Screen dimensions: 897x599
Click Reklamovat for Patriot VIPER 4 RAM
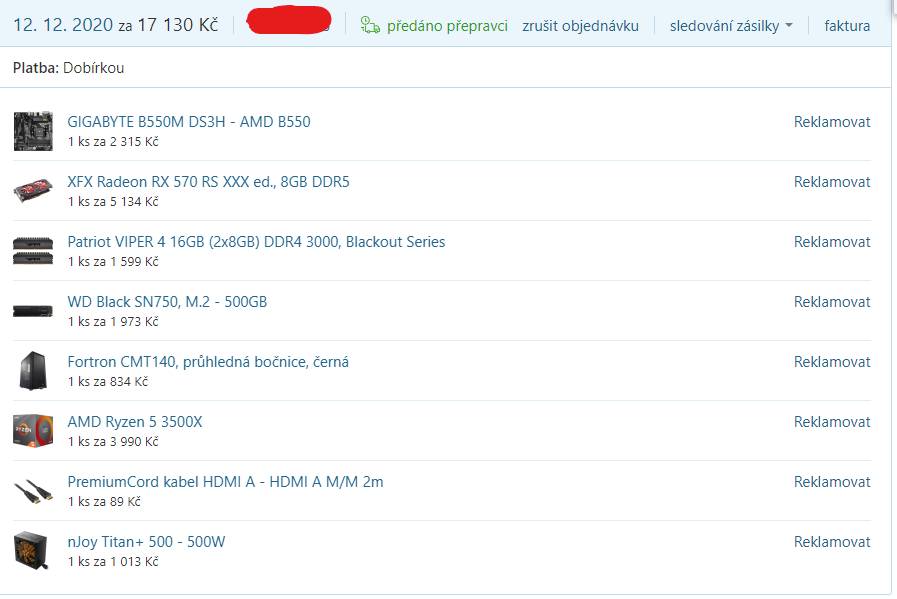click(832, 242)
